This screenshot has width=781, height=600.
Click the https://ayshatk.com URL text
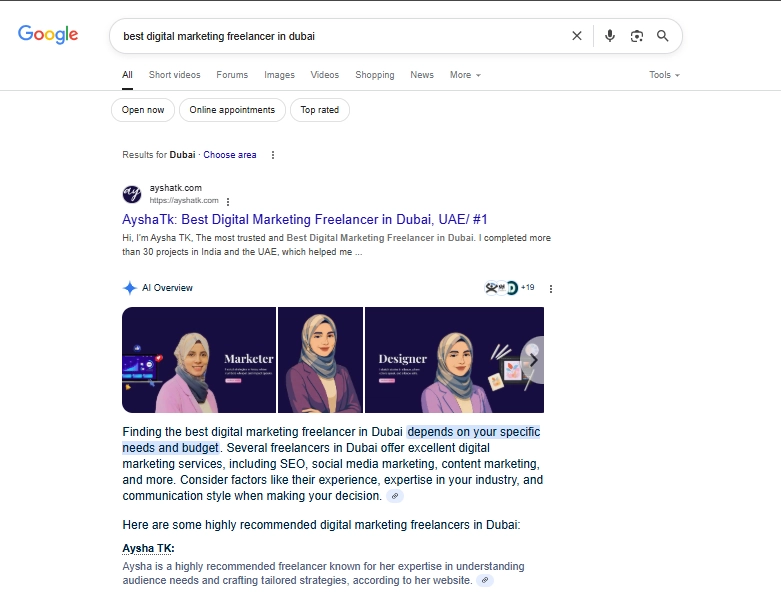(x=184, y=200)
